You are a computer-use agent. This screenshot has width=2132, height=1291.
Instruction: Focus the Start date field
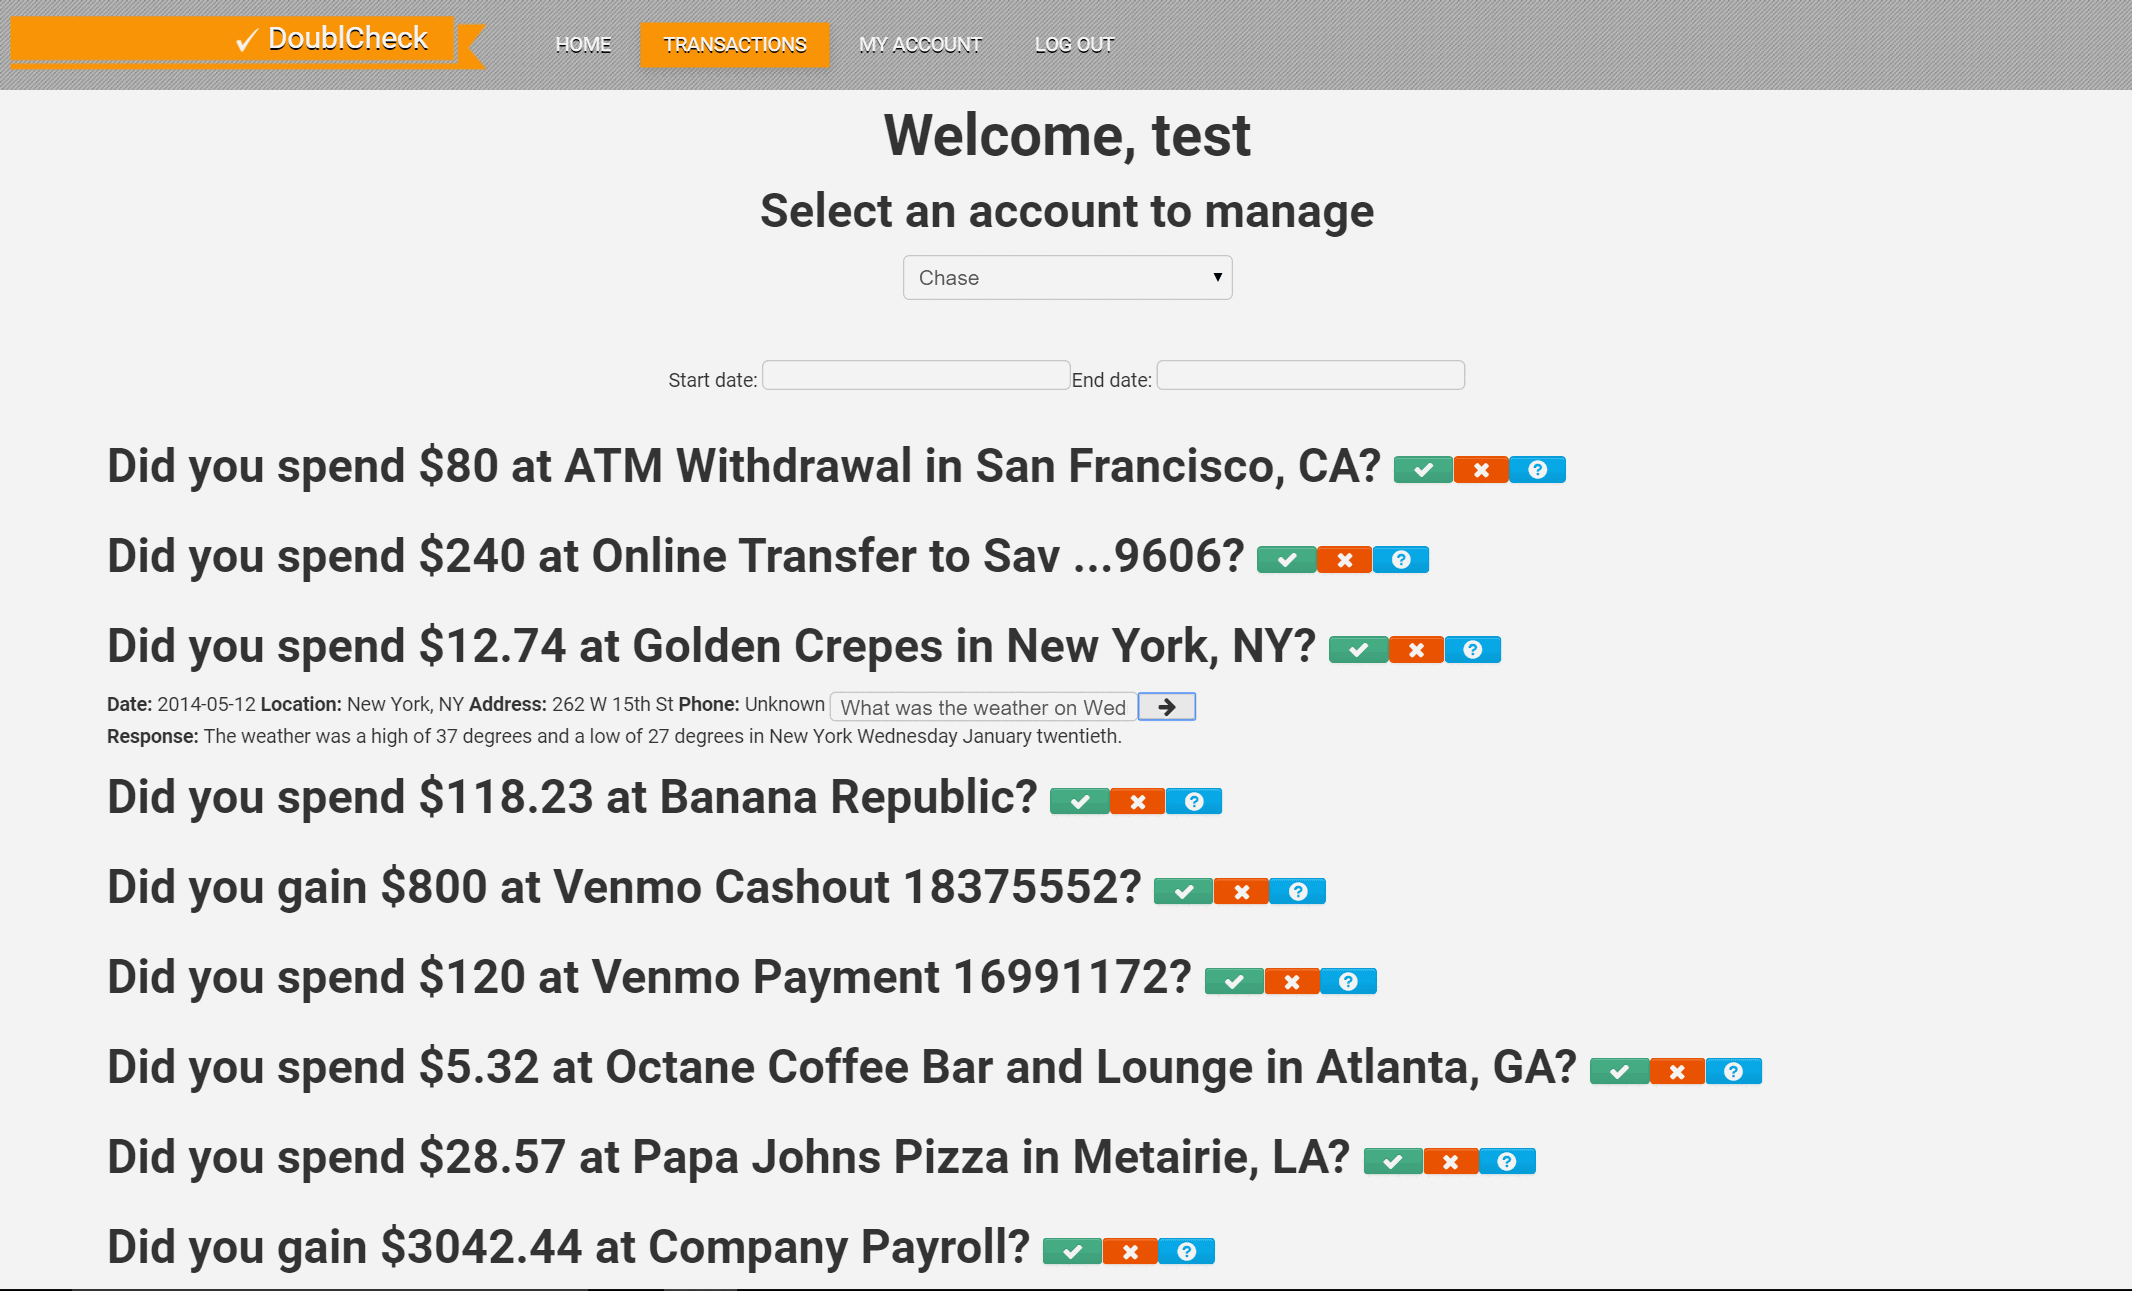916,375
